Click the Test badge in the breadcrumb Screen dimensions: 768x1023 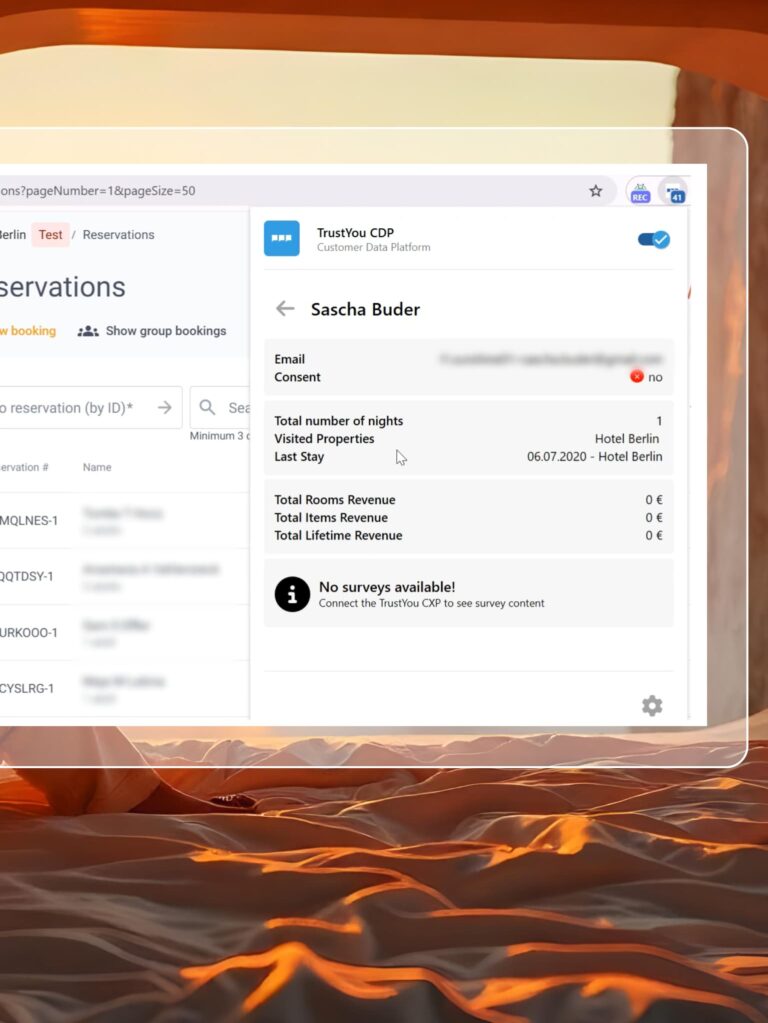50,235
